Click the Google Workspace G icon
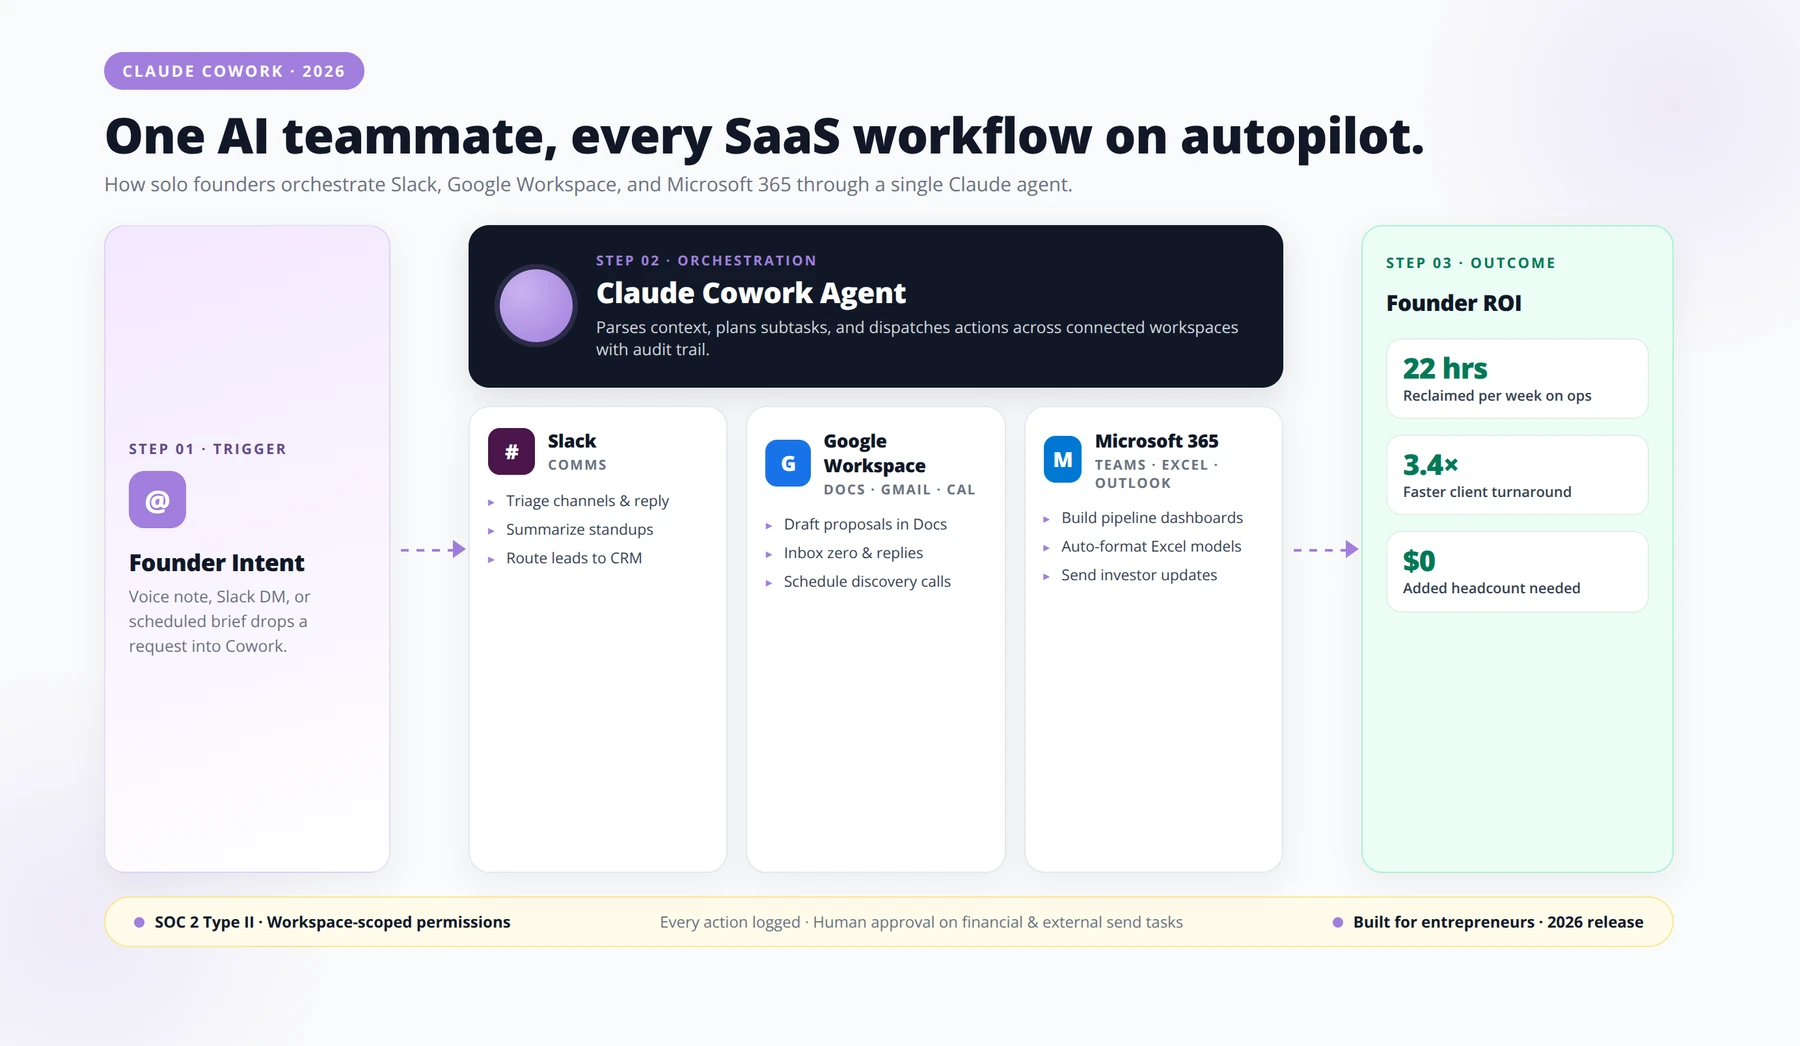 (x=788, y=463)
